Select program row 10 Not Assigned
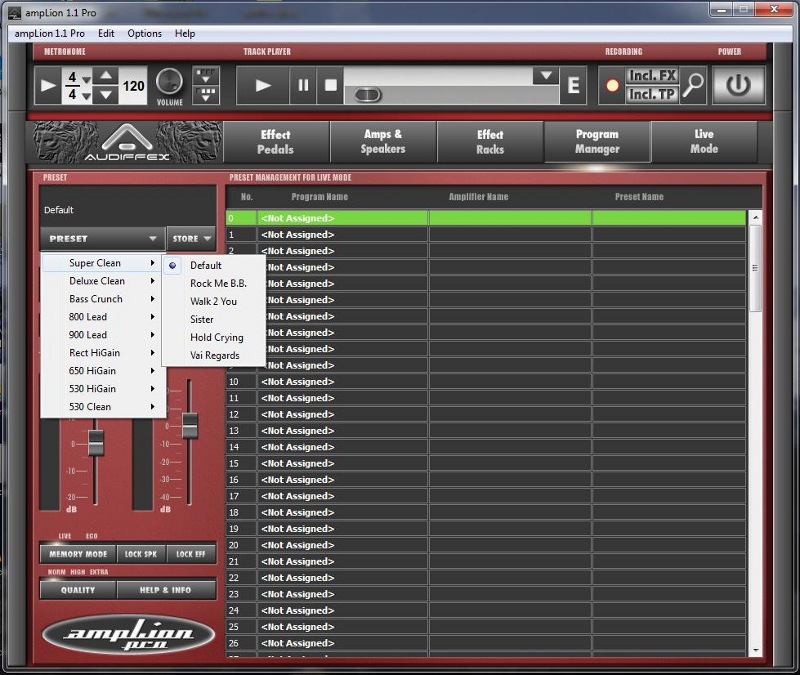This screenshot has width=800, height=675. (486, 382)
